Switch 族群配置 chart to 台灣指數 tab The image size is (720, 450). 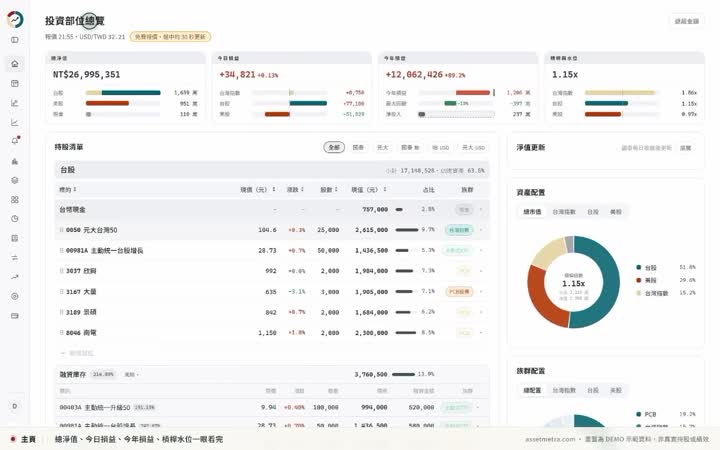(563, 390)
